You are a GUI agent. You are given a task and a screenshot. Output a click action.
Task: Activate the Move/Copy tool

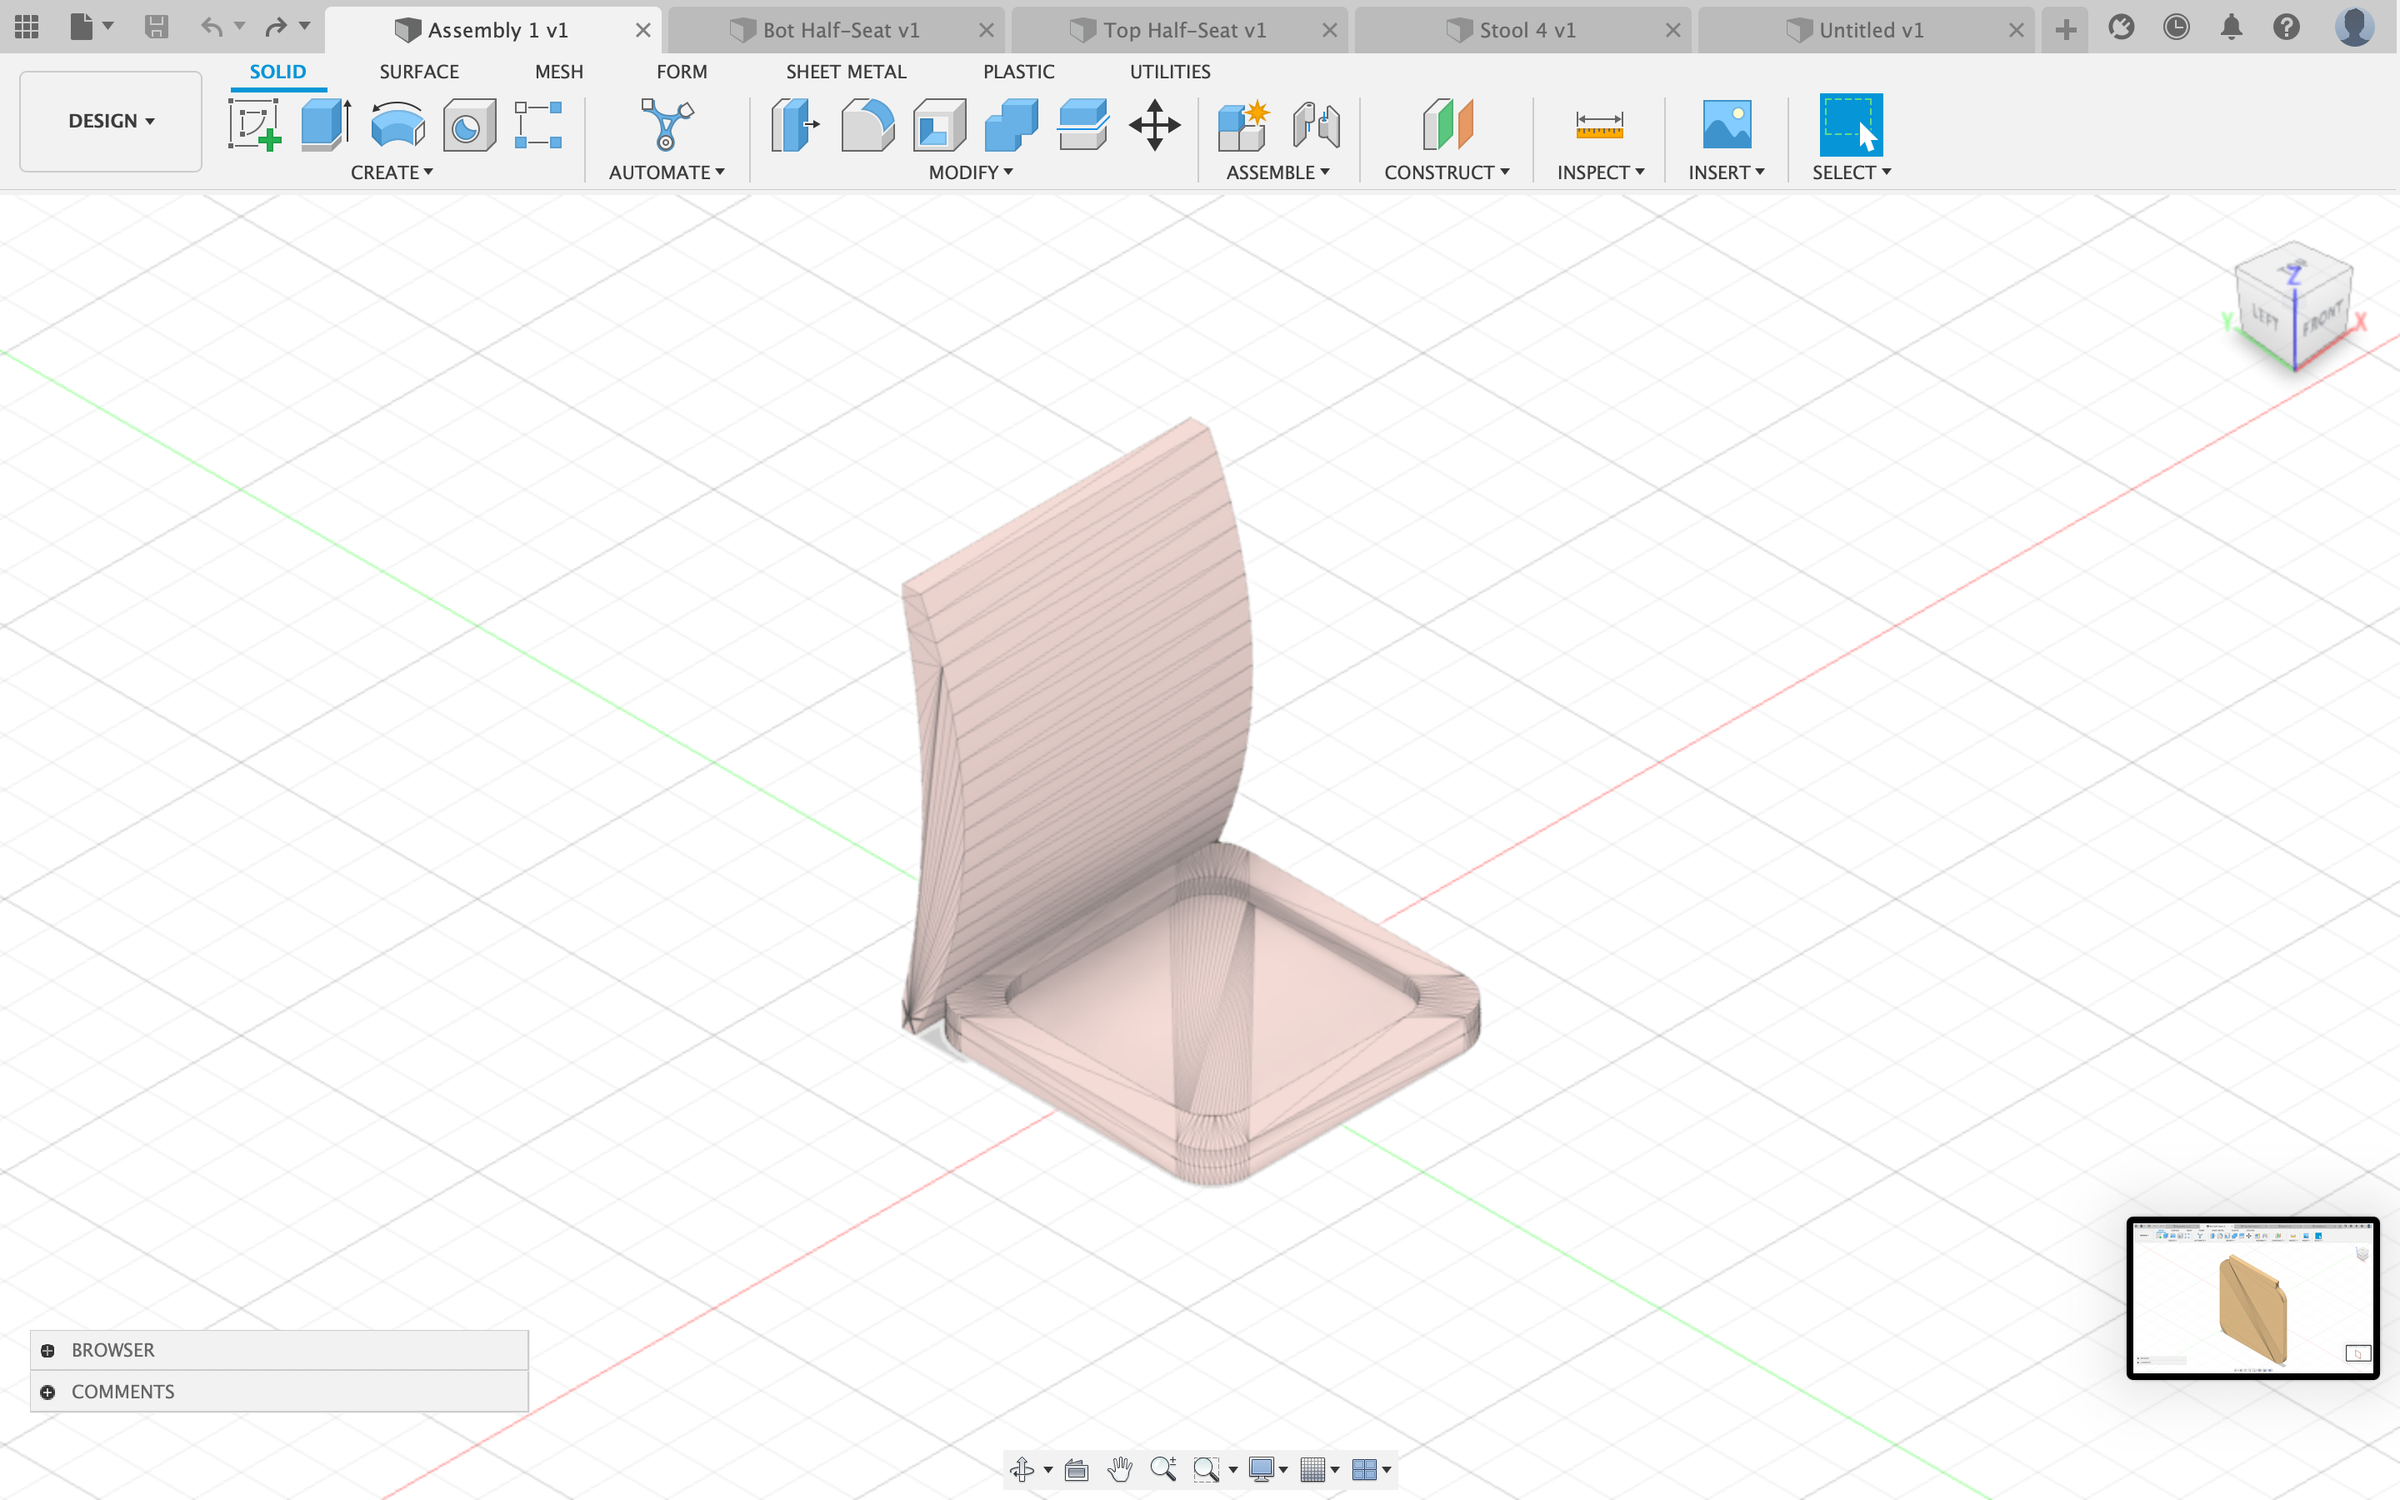(x=1154, y=125)
